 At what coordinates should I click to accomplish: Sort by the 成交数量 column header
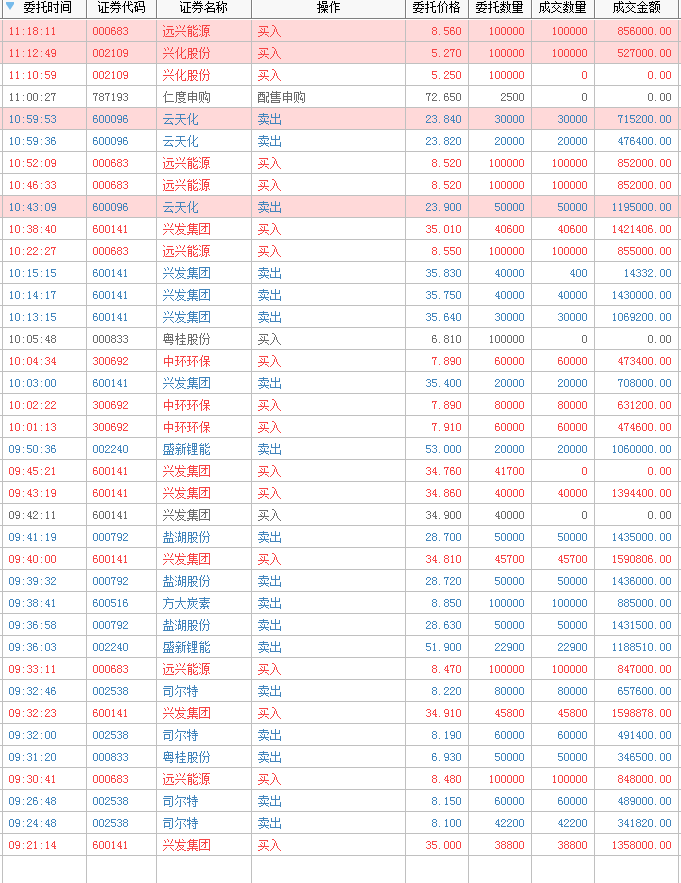pyautogui.click(x=563, y=8)
